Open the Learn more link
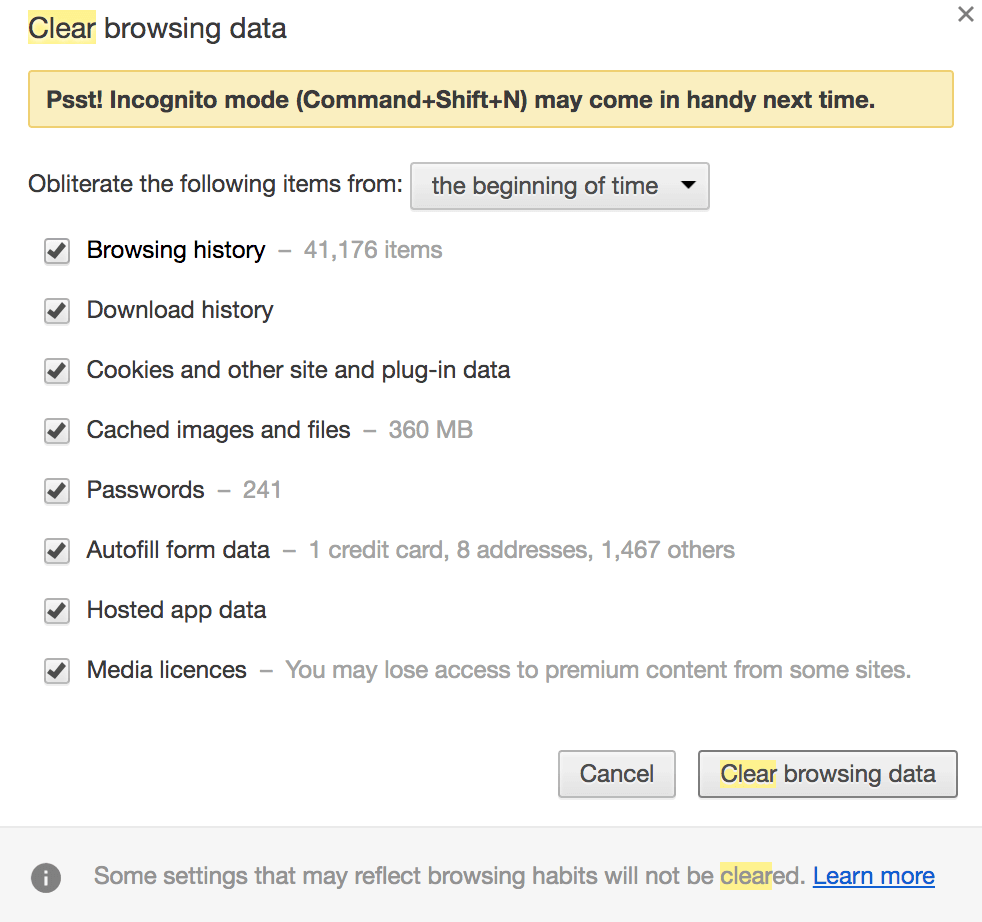This screenshot has width=982, height=922. point(874,876)
